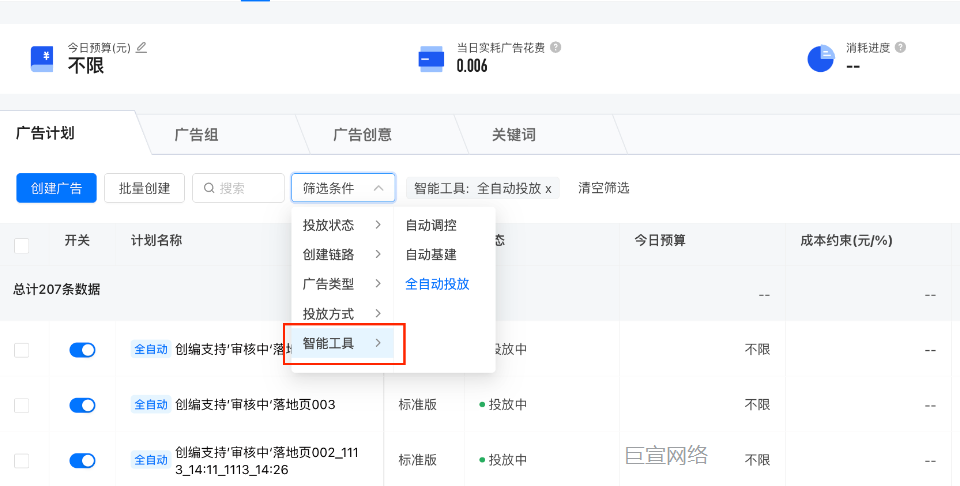Image resolution: width=960 pixels, height=486 pixels.
Task: Click the search magnifier icon
Action: click(x=209, y=188)
